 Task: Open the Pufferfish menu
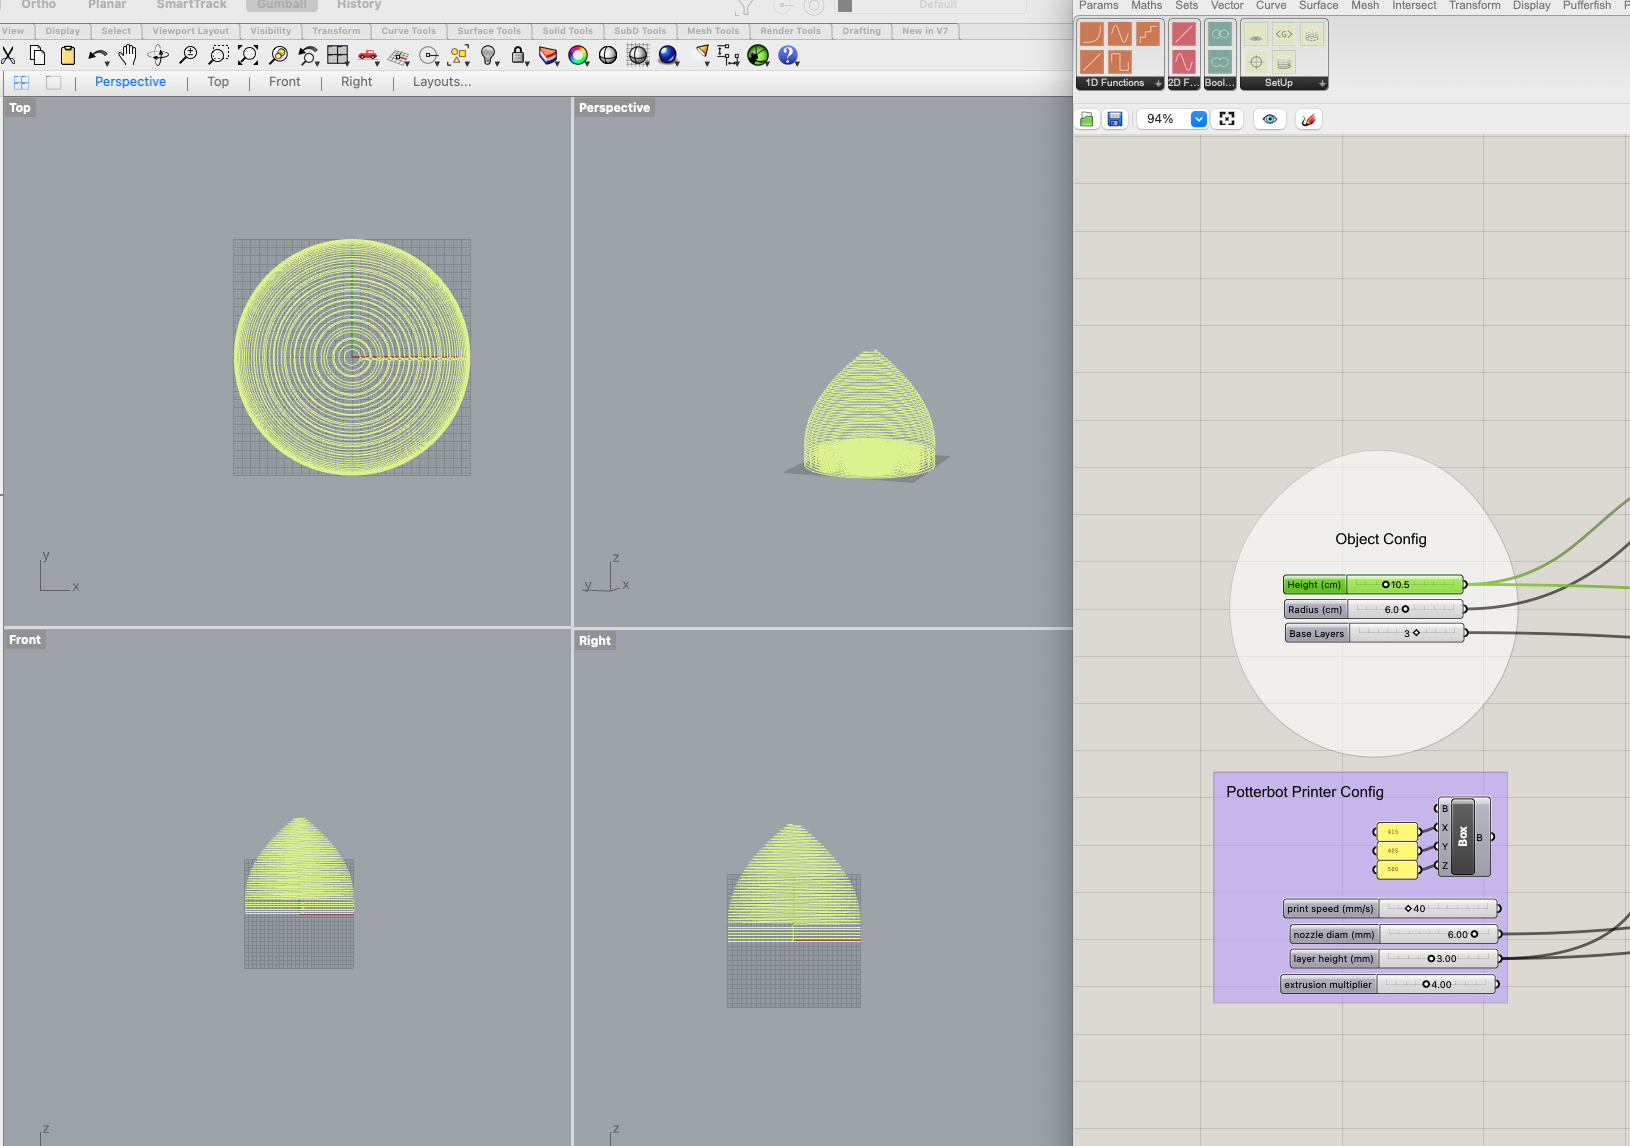(1587, 6)
